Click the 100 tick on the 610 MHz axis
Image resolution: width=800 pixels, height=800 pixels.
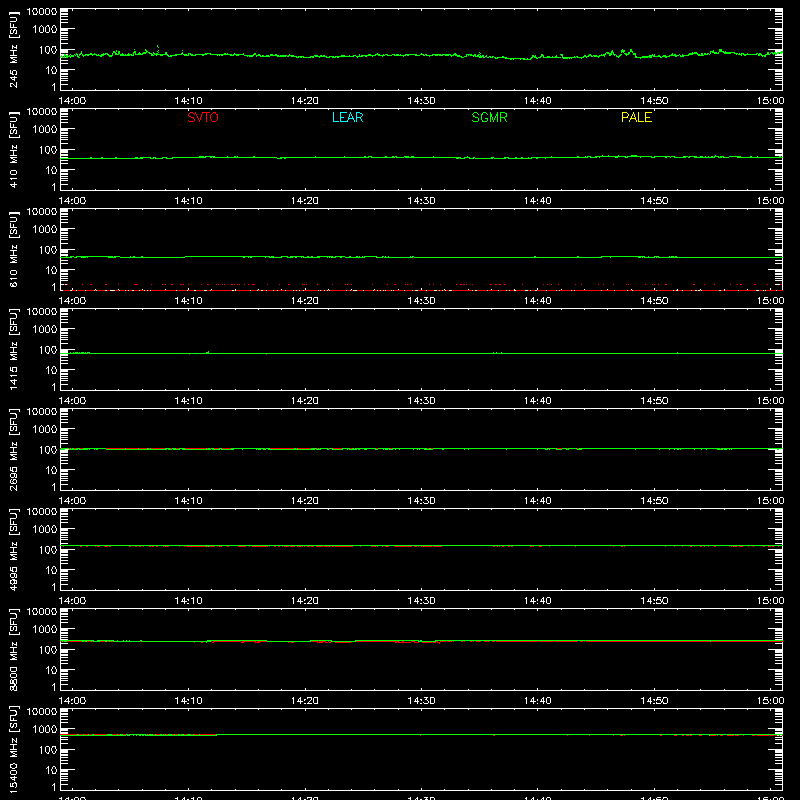coord(48,250)
